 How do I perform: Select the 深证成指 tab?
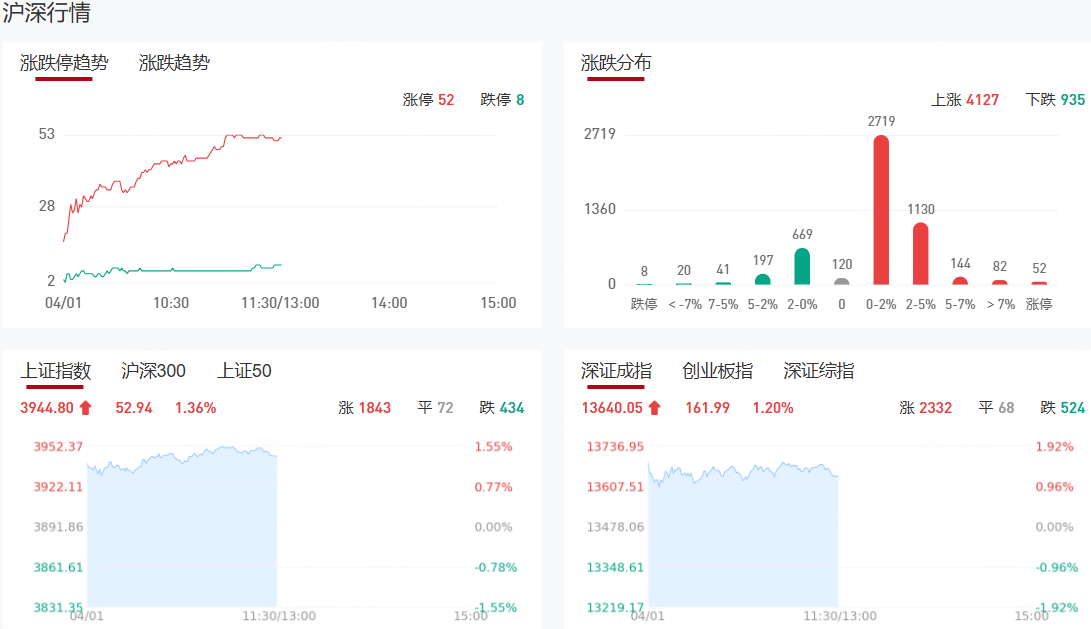click(616, 371)
